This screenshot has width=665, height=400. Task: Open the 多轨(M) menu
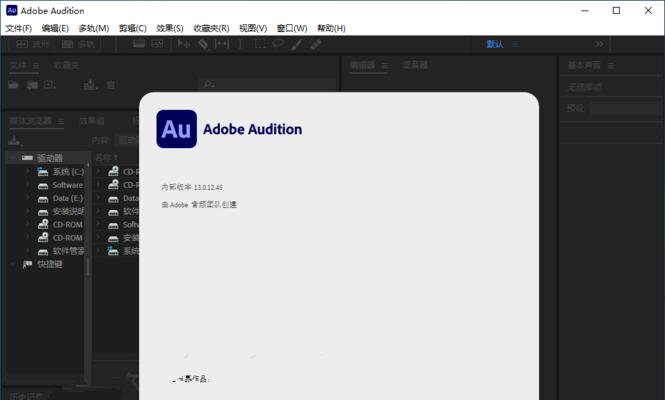coord(94,28)
